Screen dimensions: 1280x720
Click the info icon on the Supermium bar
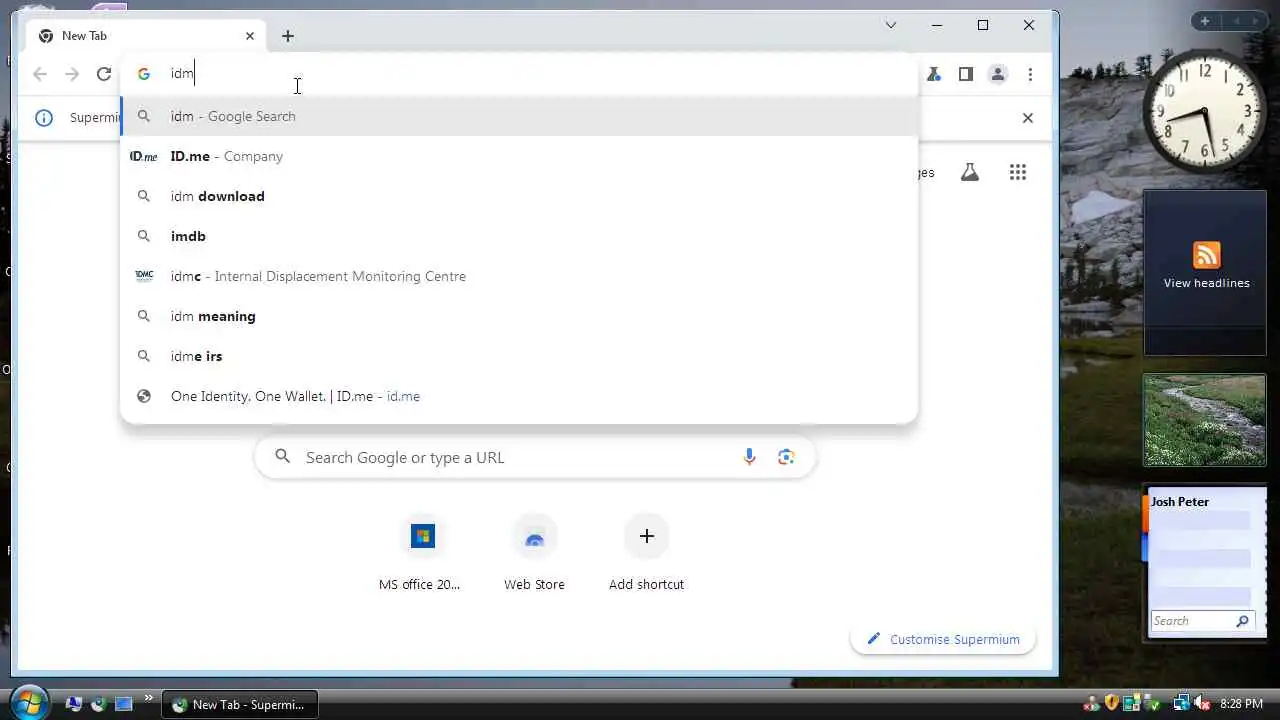point(44,118)
